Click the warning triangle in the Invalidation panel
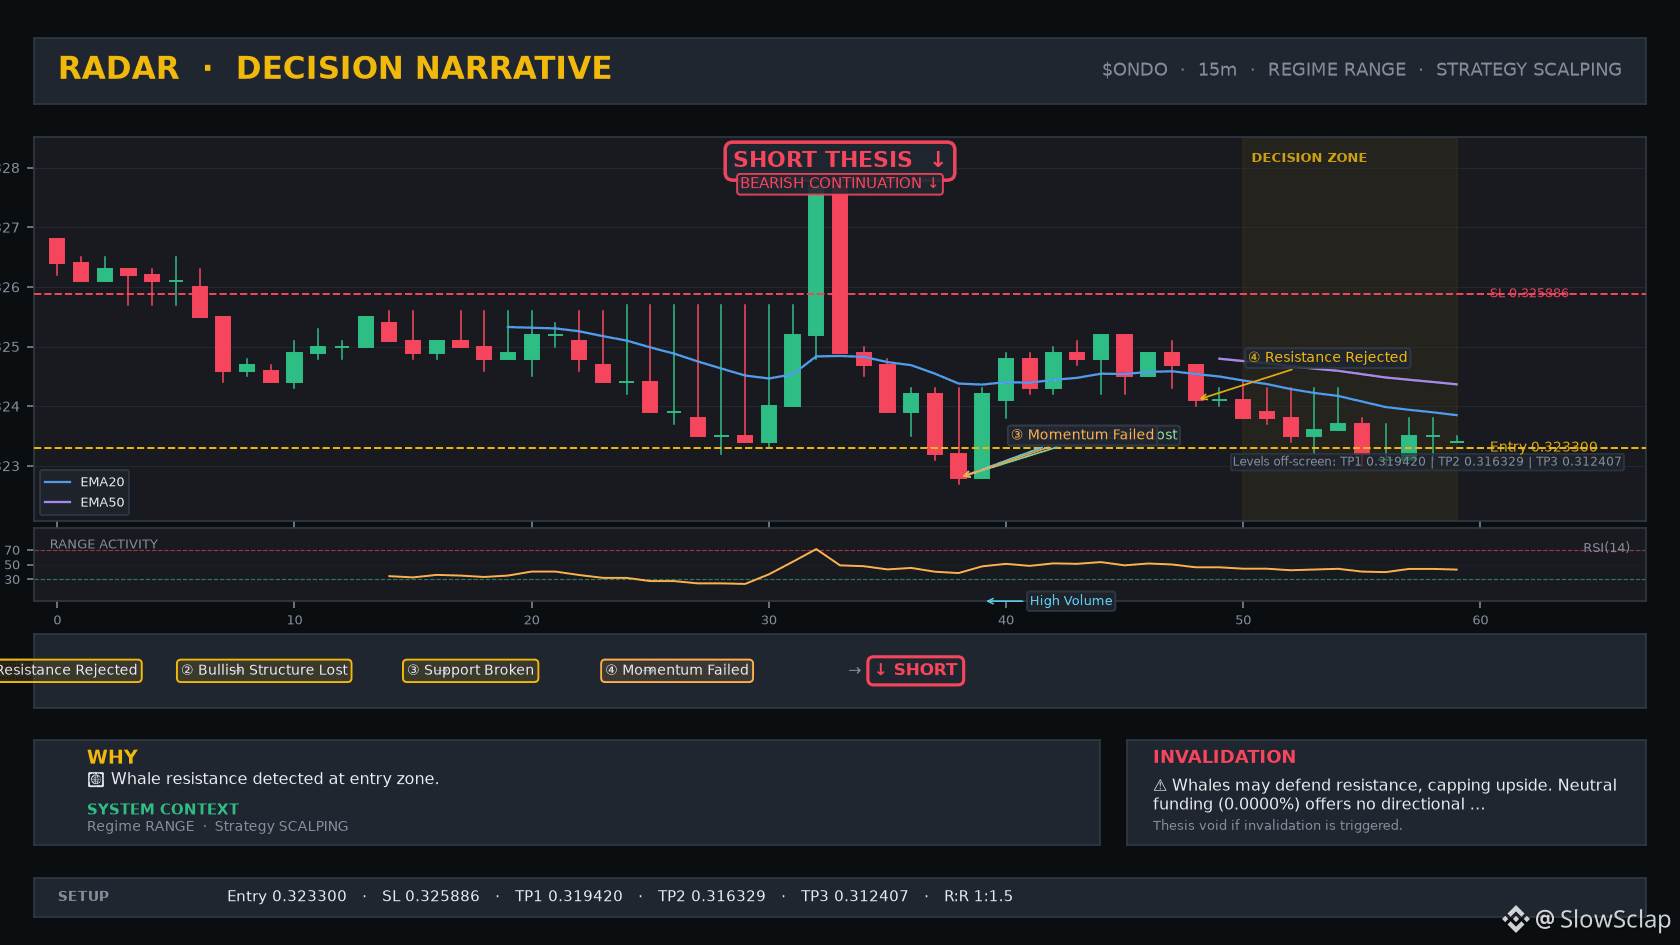 [1160, 786]
